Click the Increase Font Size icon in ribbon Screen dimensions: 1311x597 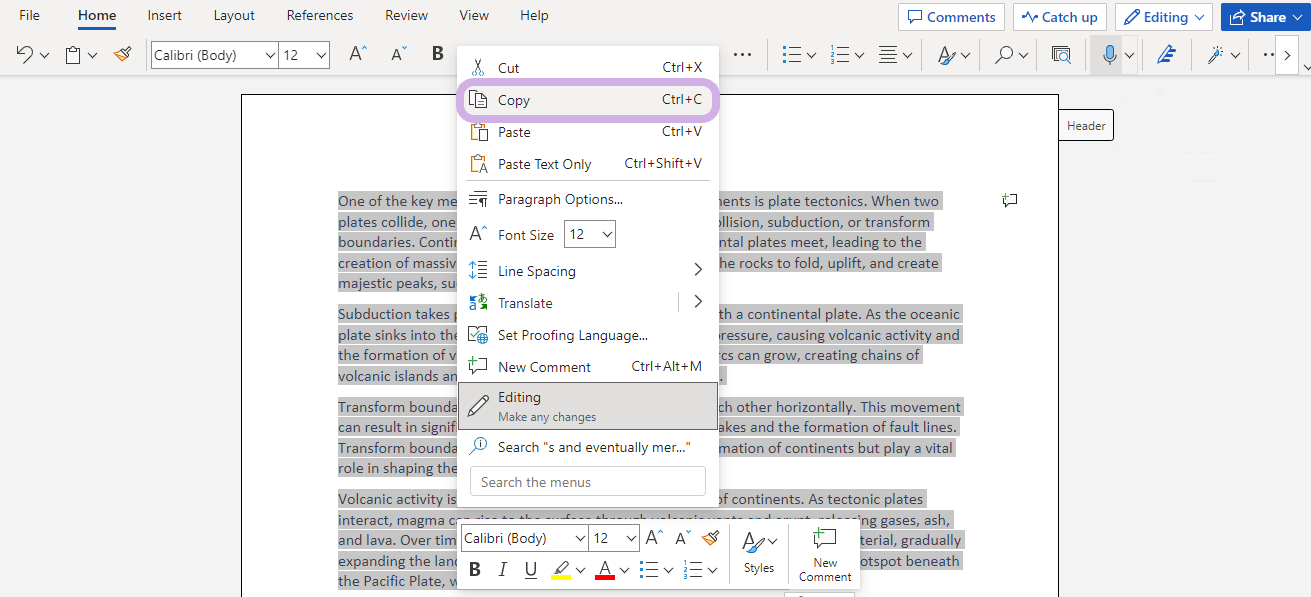[x=357, y=55]
